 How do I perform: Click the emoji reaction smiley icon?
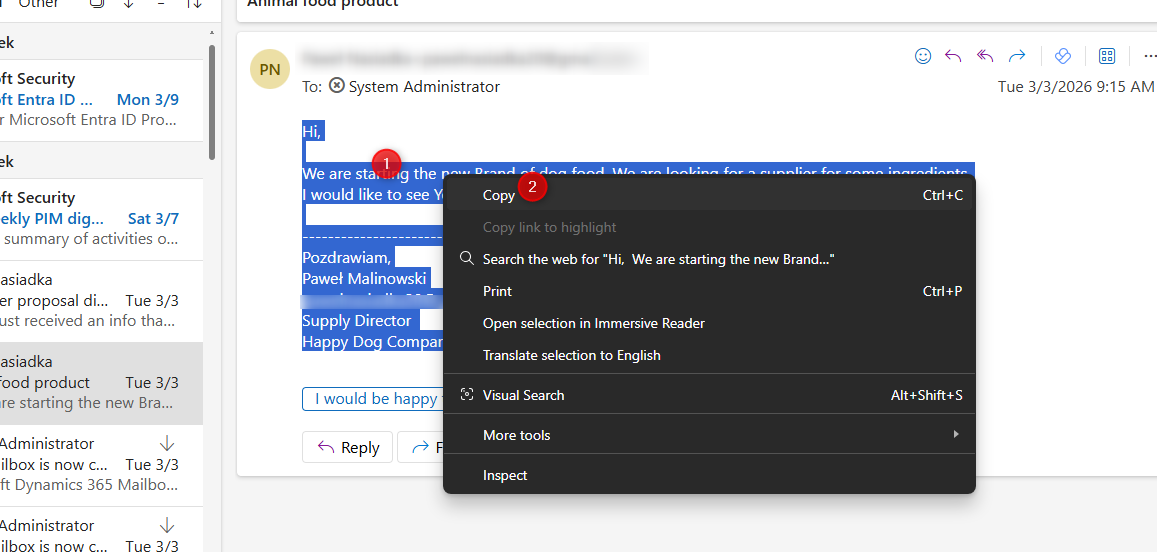click(x=923, y=56)
